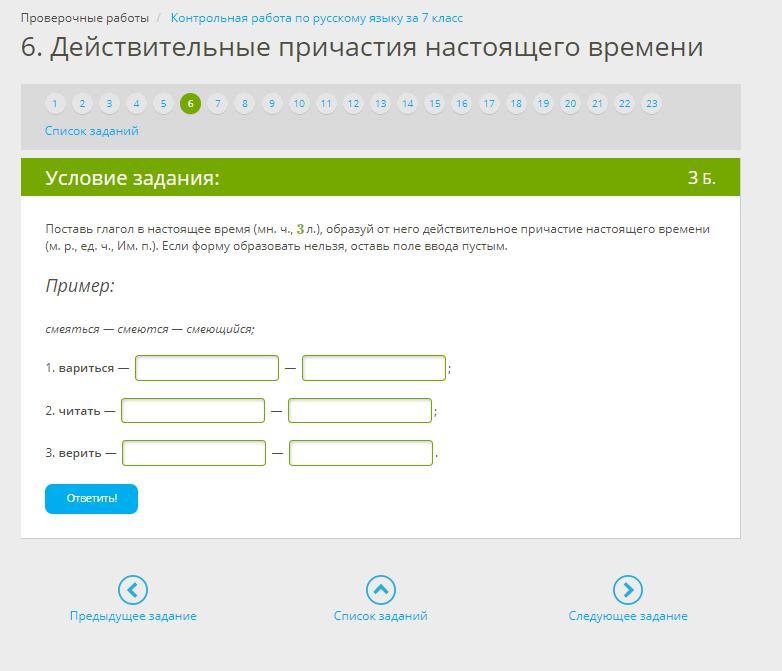Submit answers with the 'Ответить!' button
782x671 pixels.
click(91, 499)
